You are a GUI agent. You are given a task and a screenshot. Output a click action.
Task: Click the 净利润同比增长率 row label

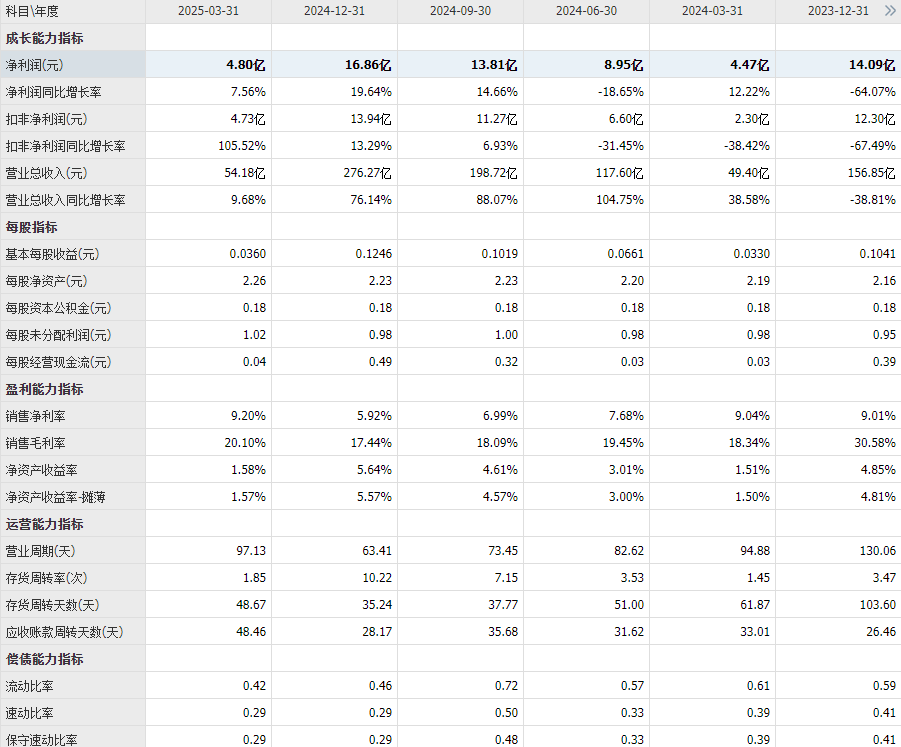click(x=53, y=92)
